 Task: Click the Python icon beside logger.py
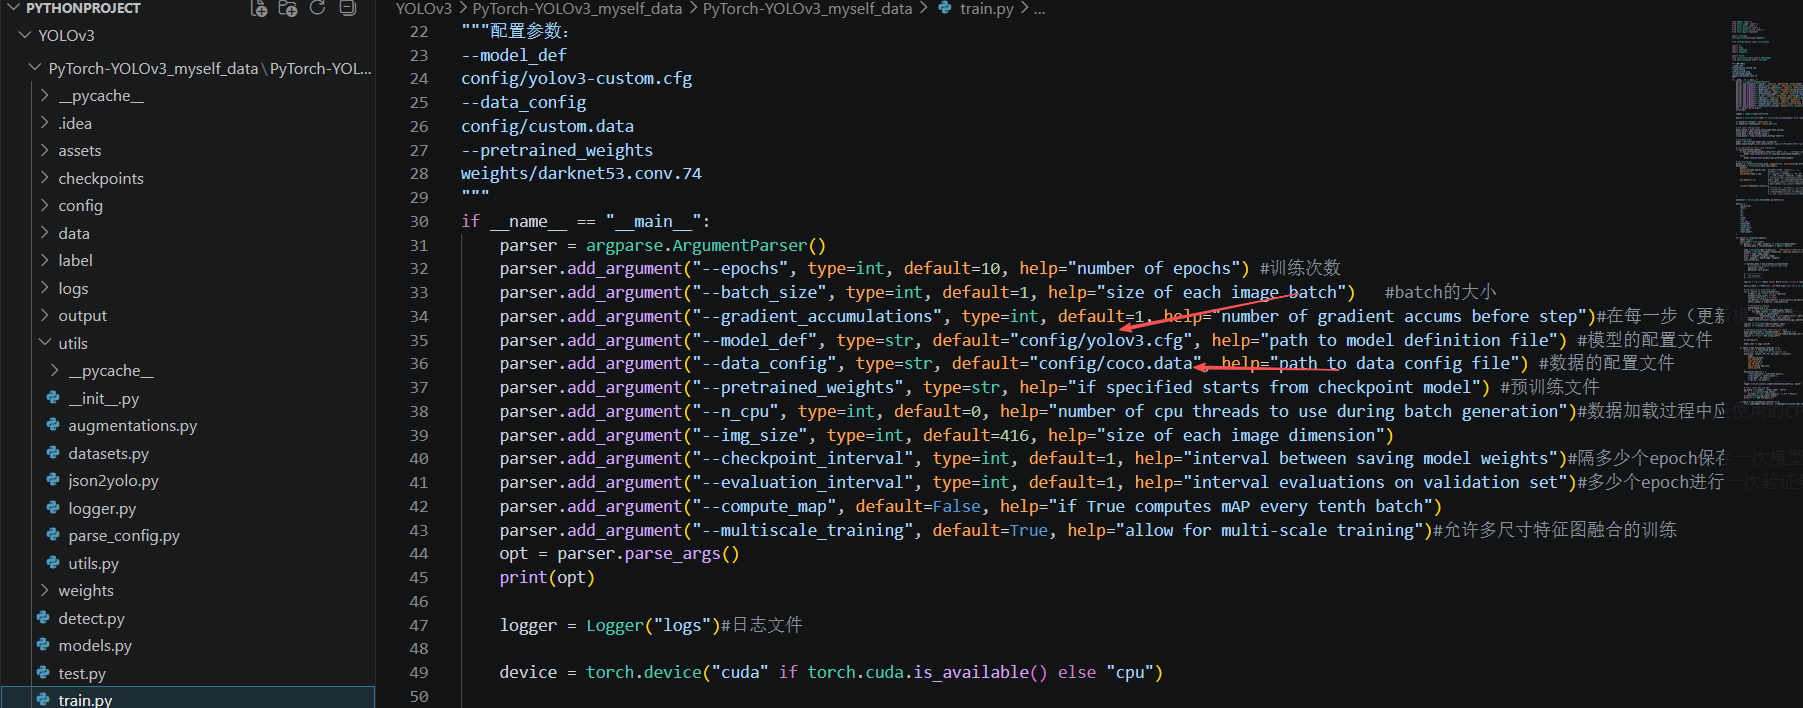53,508
